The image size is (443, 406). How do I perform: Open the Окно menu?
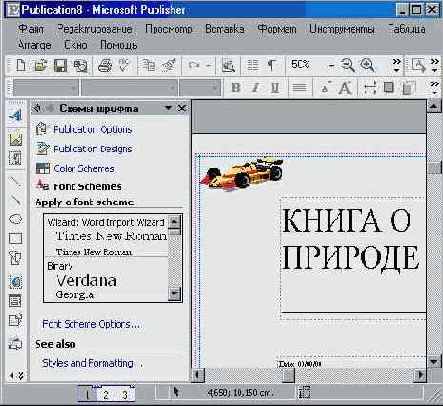pos(76,45)
